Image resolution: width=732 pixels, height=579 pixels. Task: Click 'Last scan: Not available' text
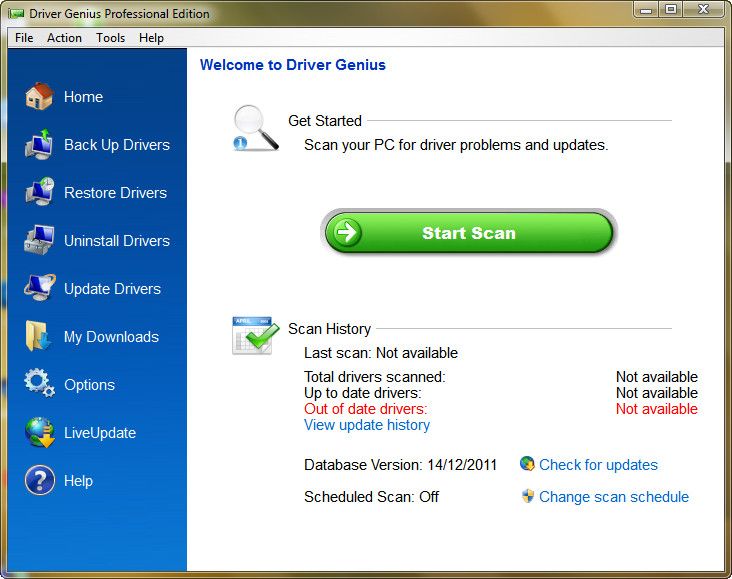pyautogui.click(x=381, y=353)
